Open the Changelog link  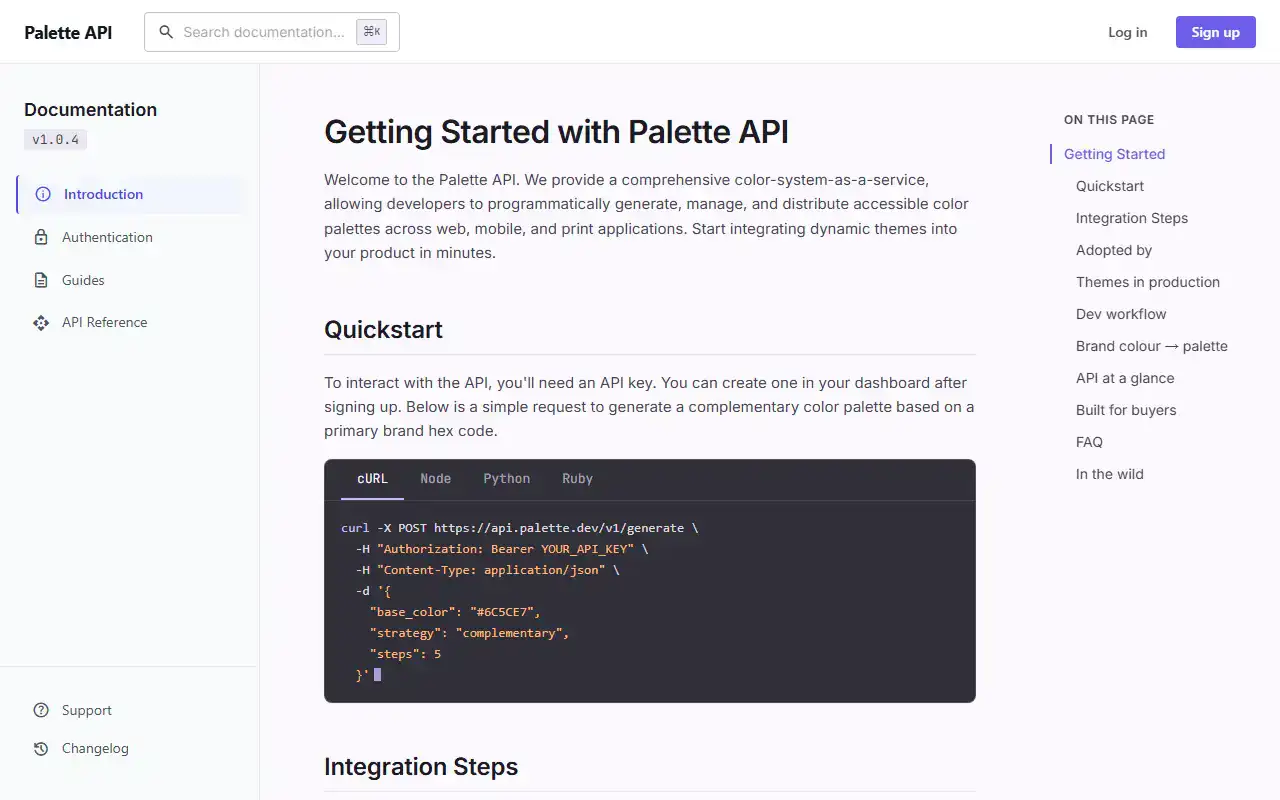coord(129,748)
